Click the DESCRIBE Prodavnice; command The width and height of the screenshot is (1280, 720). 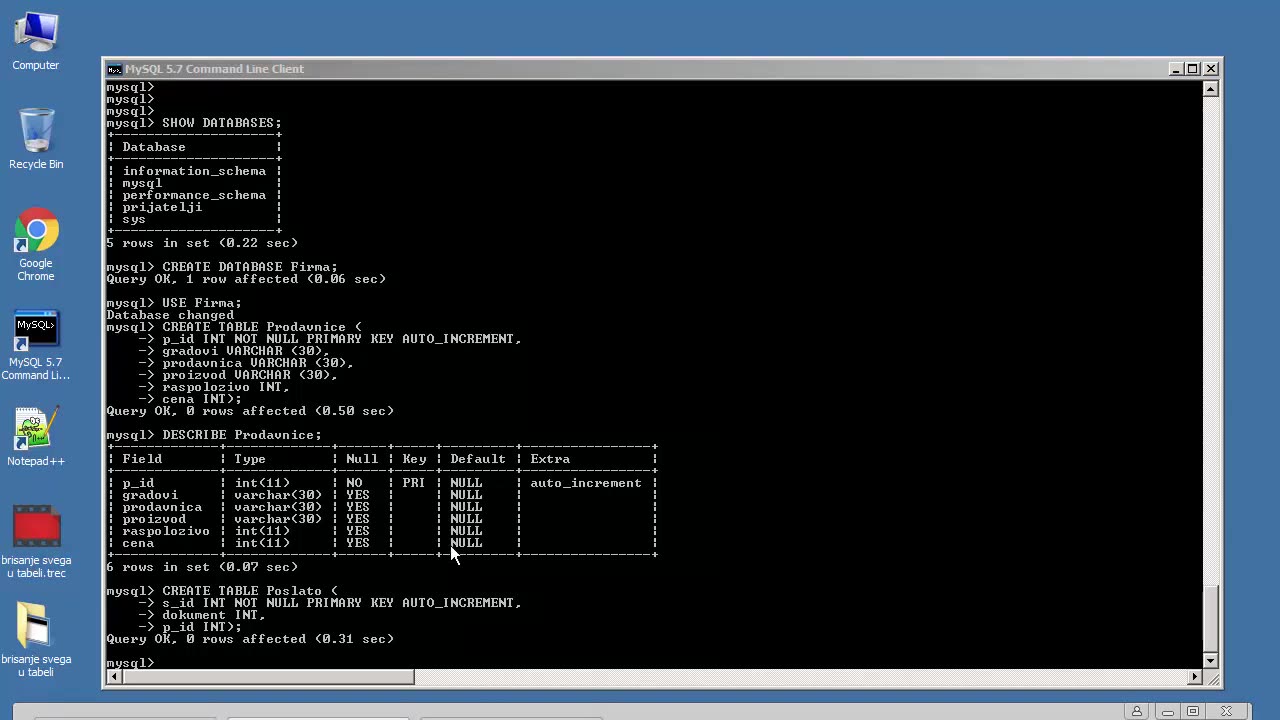[x=242, y=435]
